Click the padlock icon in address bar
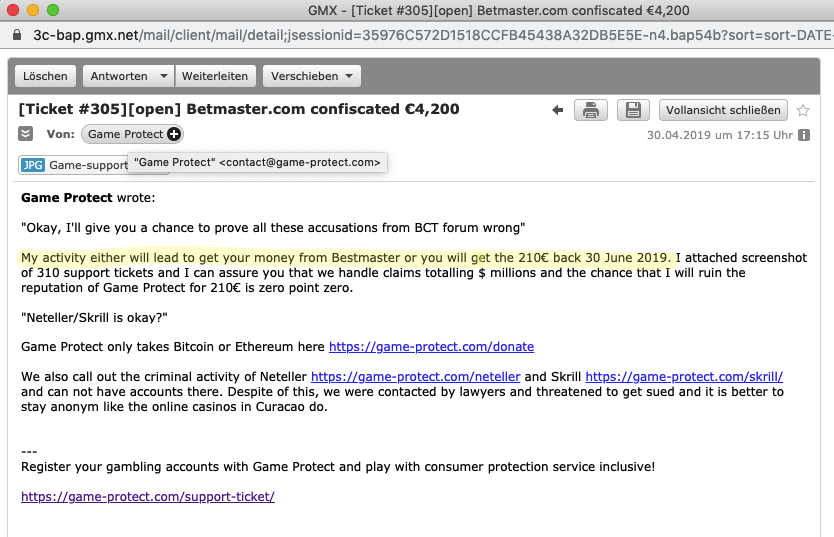Screen dimensions: 834x537 pyautogui.click(x=17, y=35)
